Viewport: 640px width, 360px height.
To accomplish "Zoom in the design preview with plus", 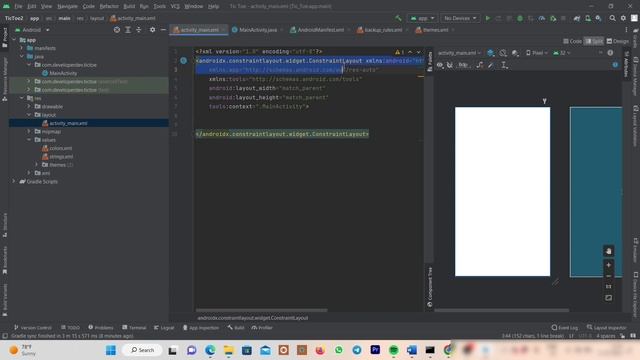I will pos(608,265).
